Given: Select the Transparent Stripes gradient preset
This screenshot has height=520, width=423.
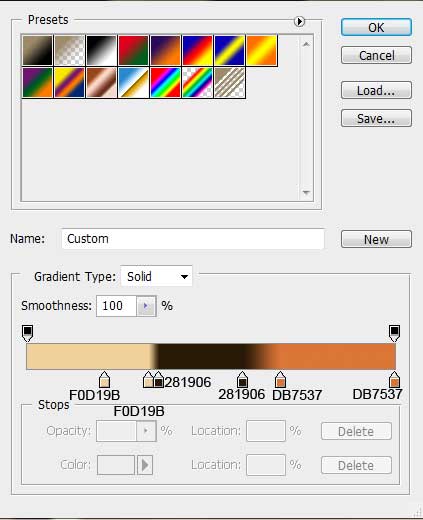Looking at the screenshot, I should 229,82.
